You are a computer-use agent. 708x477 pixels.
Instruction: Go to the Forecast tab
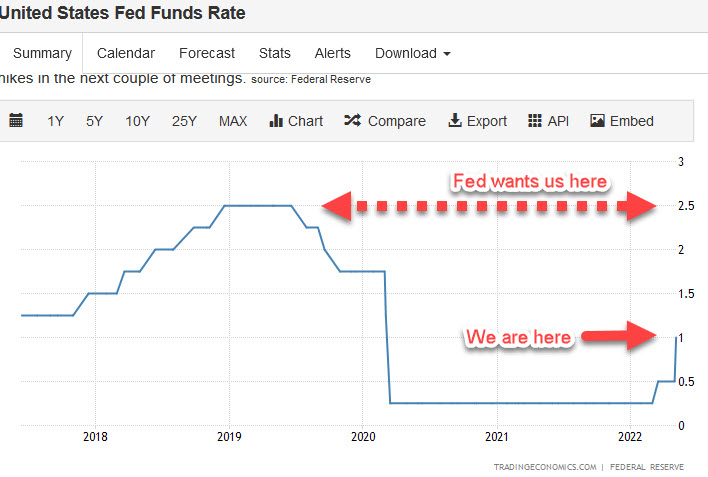tap(207, 53)
